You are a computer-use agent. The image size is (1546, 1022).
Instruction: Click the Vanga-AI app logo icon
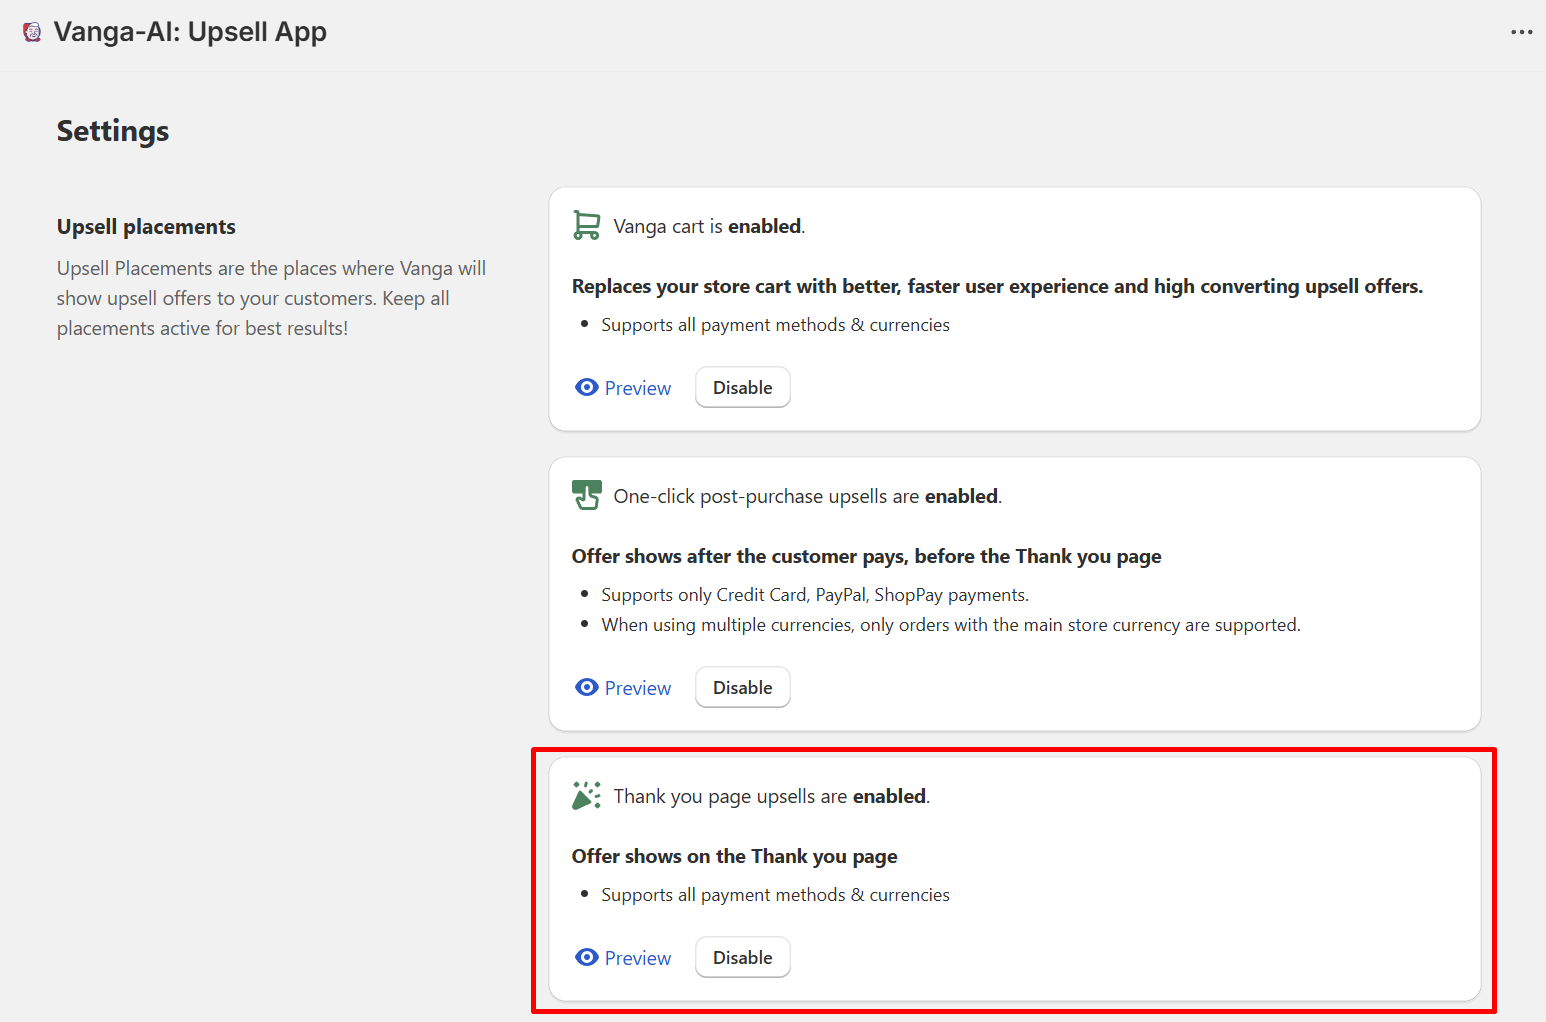tap(32, 32)
